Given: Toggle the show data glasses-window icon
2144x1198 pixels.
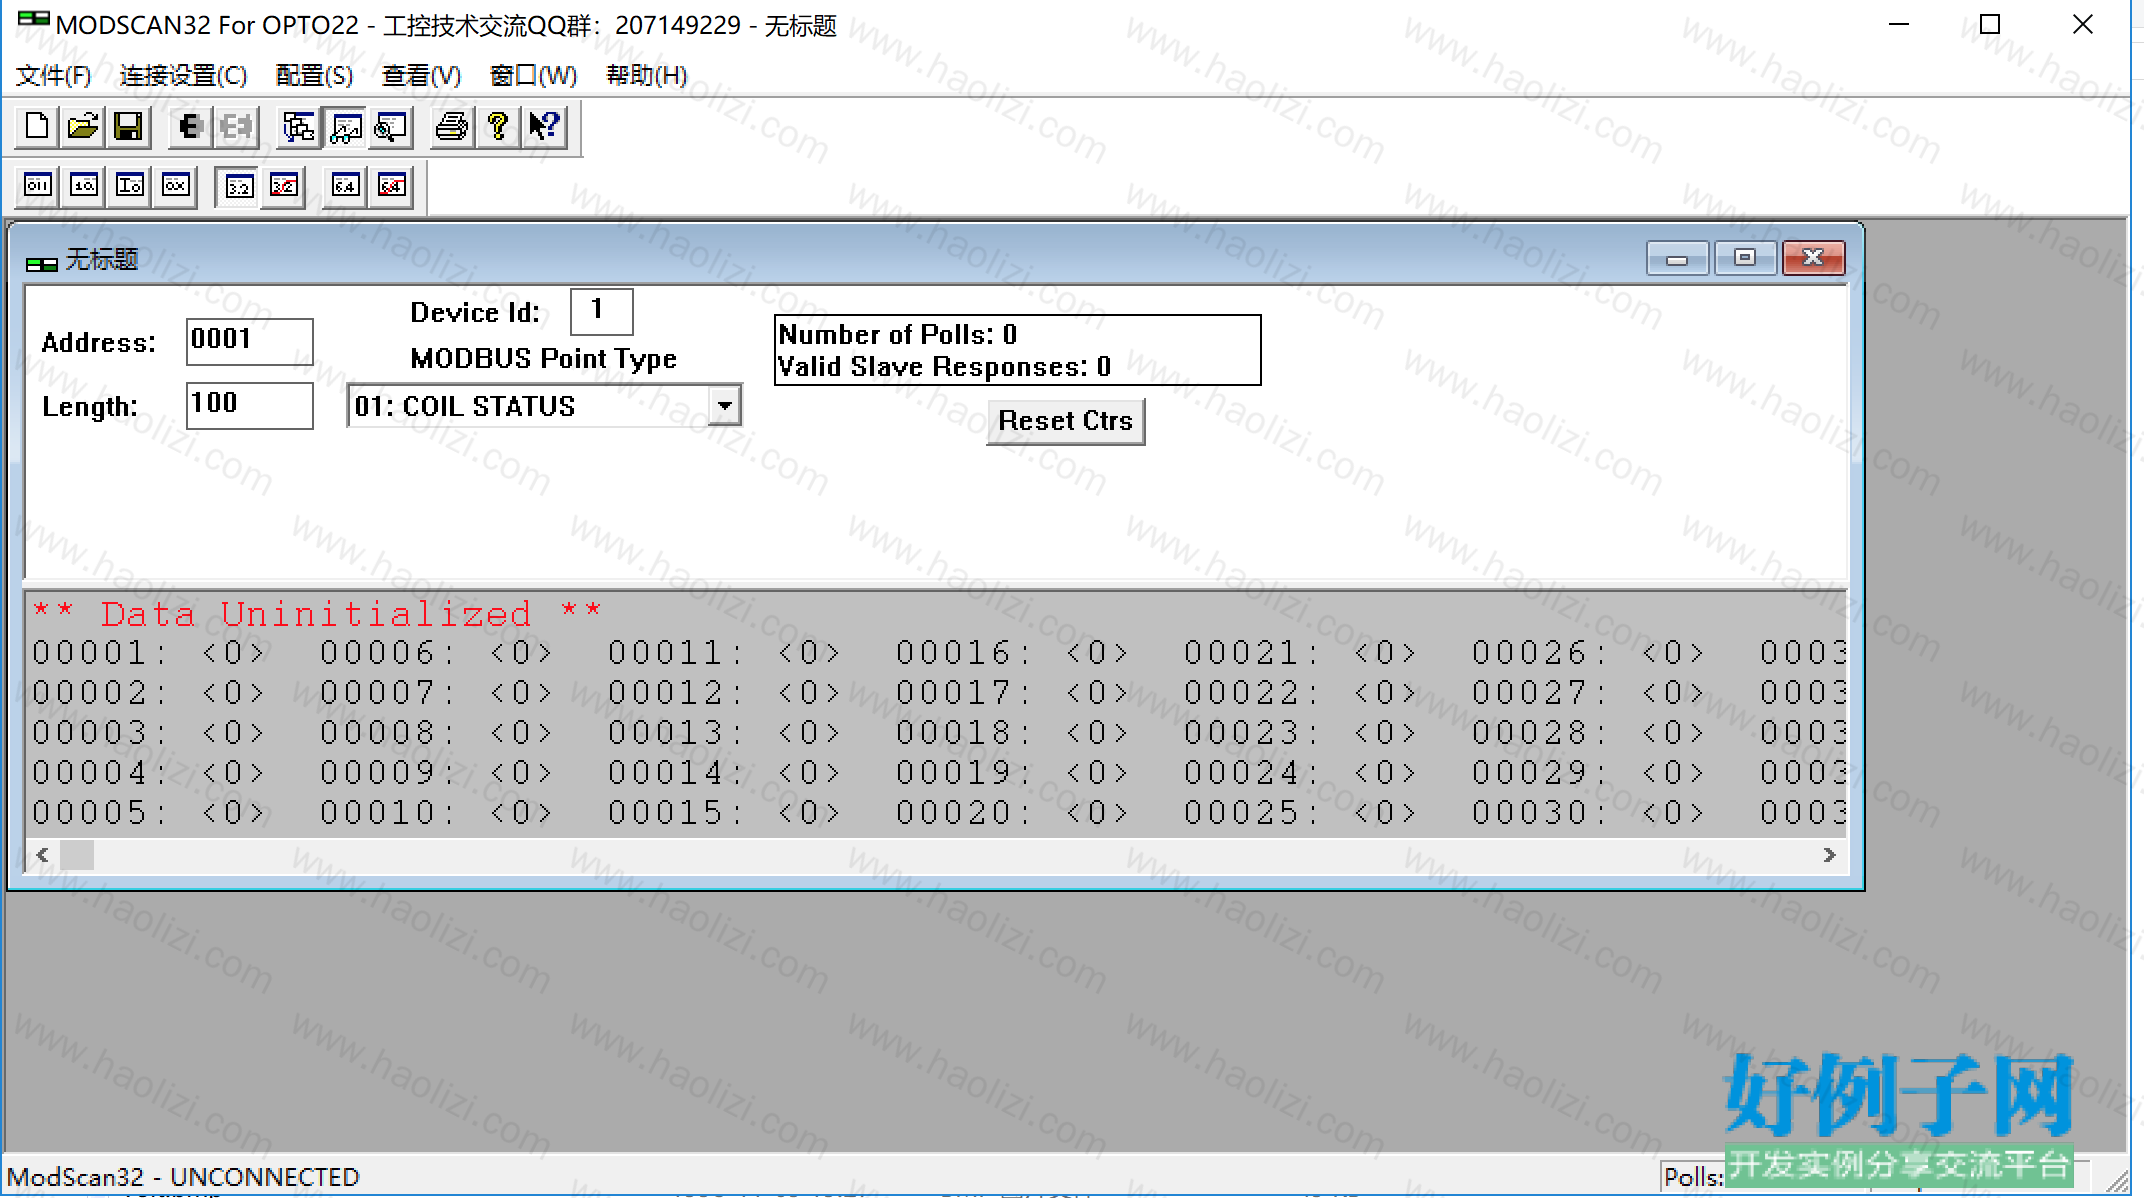Looking at the screenshot, I should 346,127.
